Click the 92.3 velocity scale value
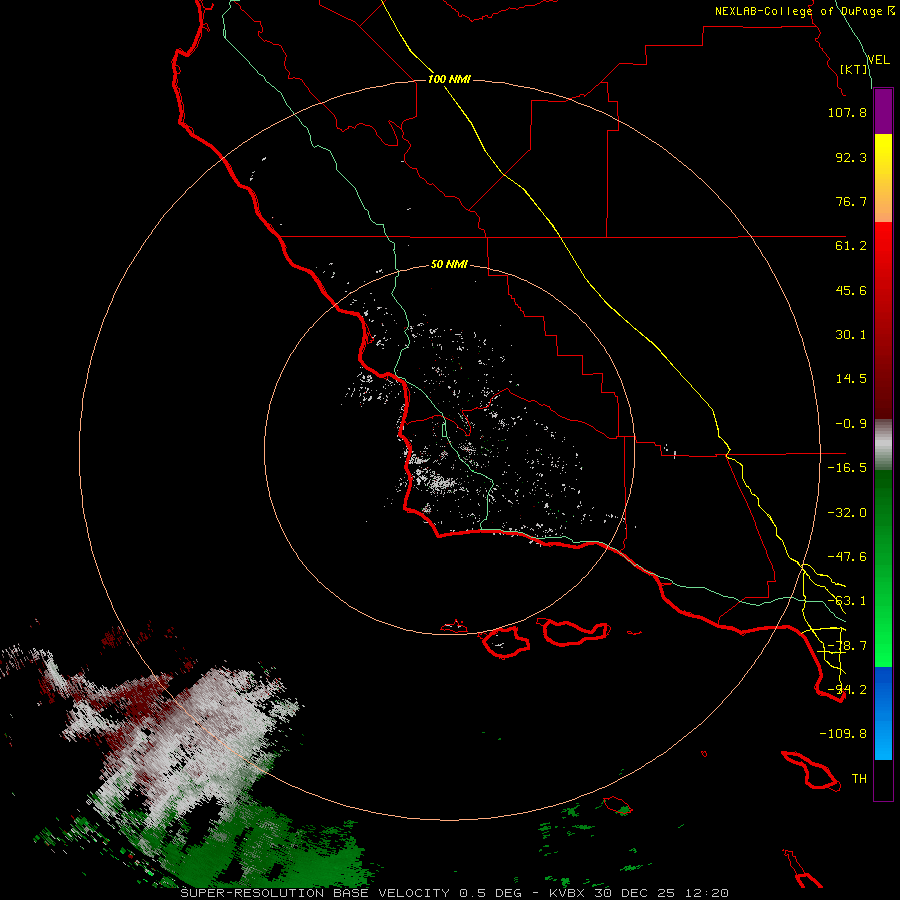The height and width of the screenshot is (900, 900). 851,157
